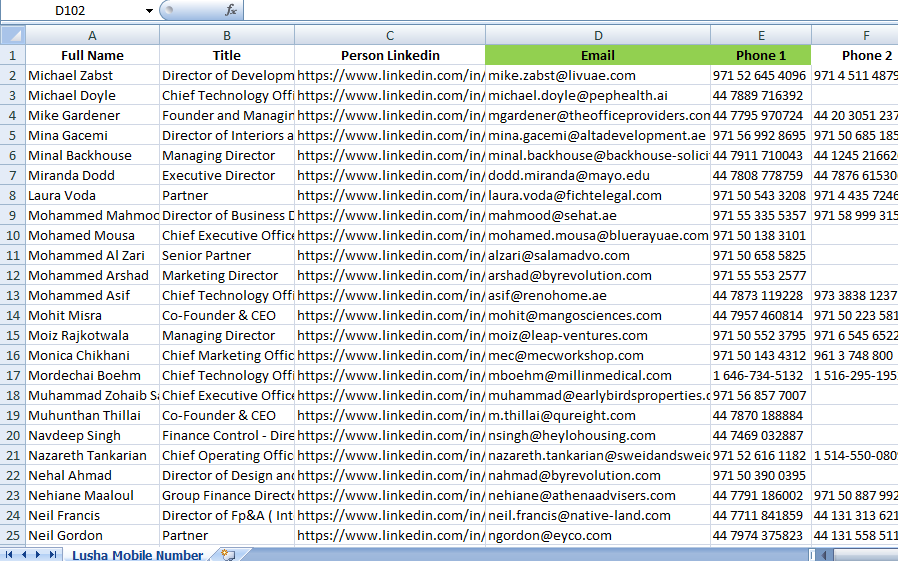This screenshot has width=898, height=561.
Task: Select the Mordechai Boehm name cell
Action: [92, 376]
